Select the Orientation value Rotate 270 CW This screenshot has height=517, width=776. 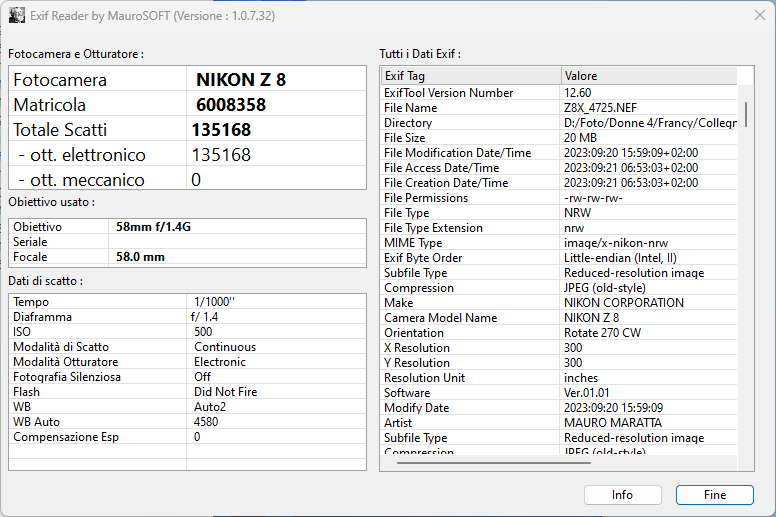coord(602,333)
